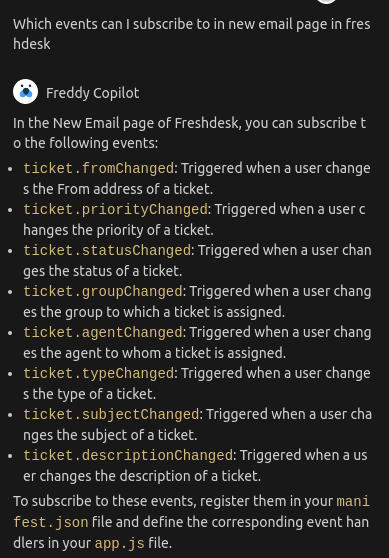Click the ticket.fromChanged event code
The height and width of the screenshot is (558, 389).
99,168
